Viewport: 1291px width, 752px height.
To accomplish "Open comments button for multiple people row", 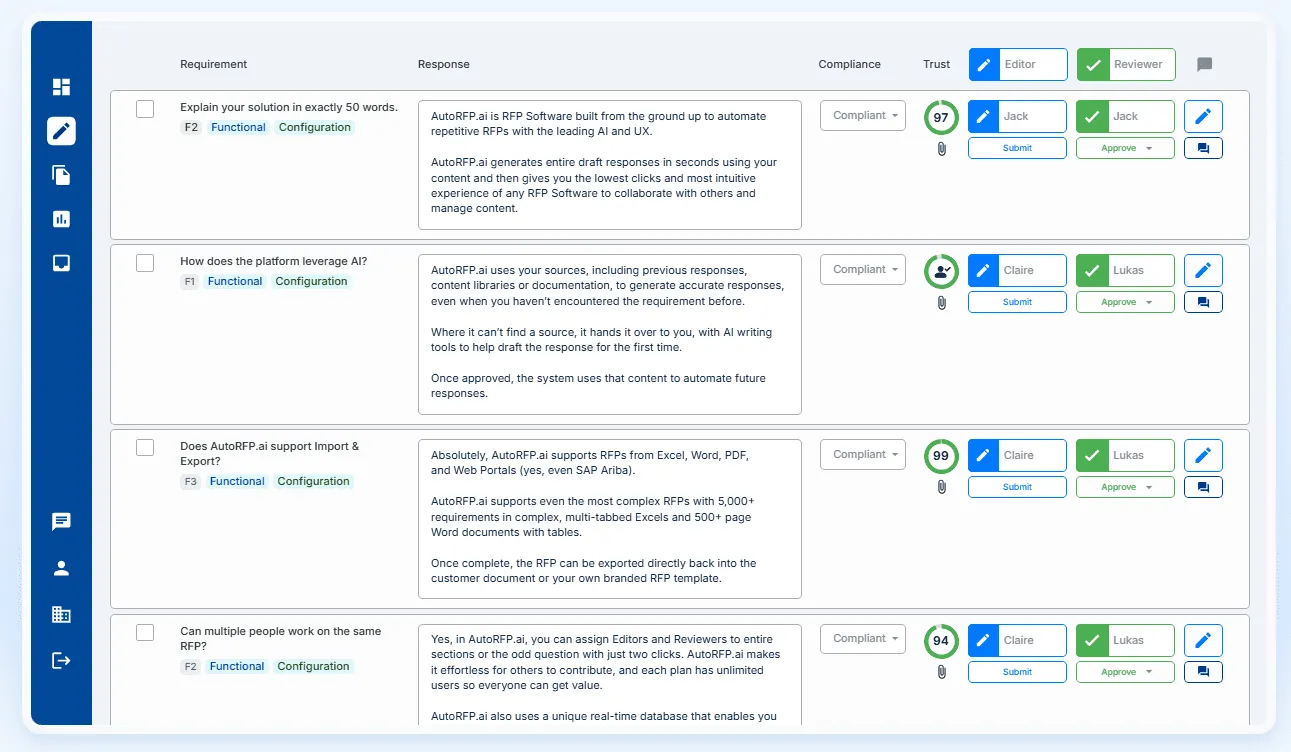I will (x=1203, y=672).
